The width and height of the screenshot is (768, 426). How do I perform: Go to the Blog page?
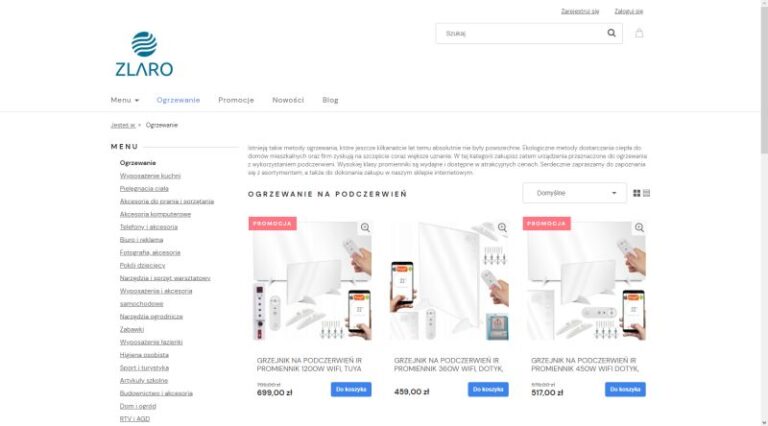click(x=330, y=100)
